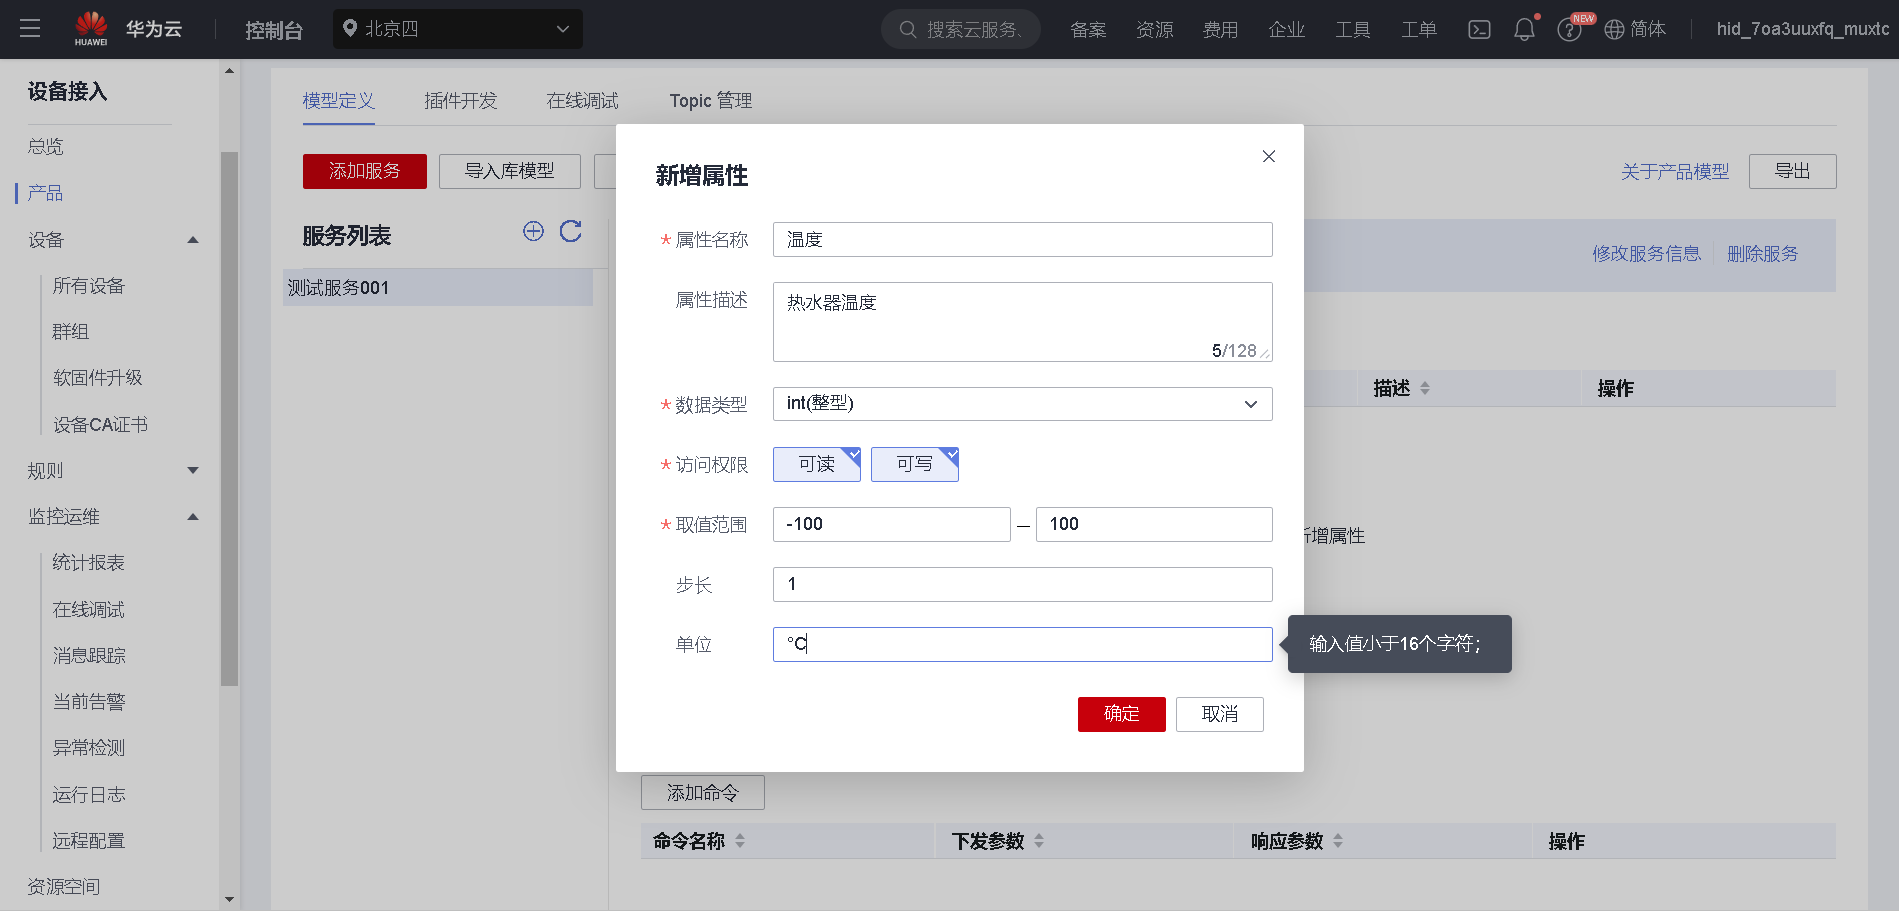
Task: Open the 北京四 region selector
Action: [x=458, y=29]
